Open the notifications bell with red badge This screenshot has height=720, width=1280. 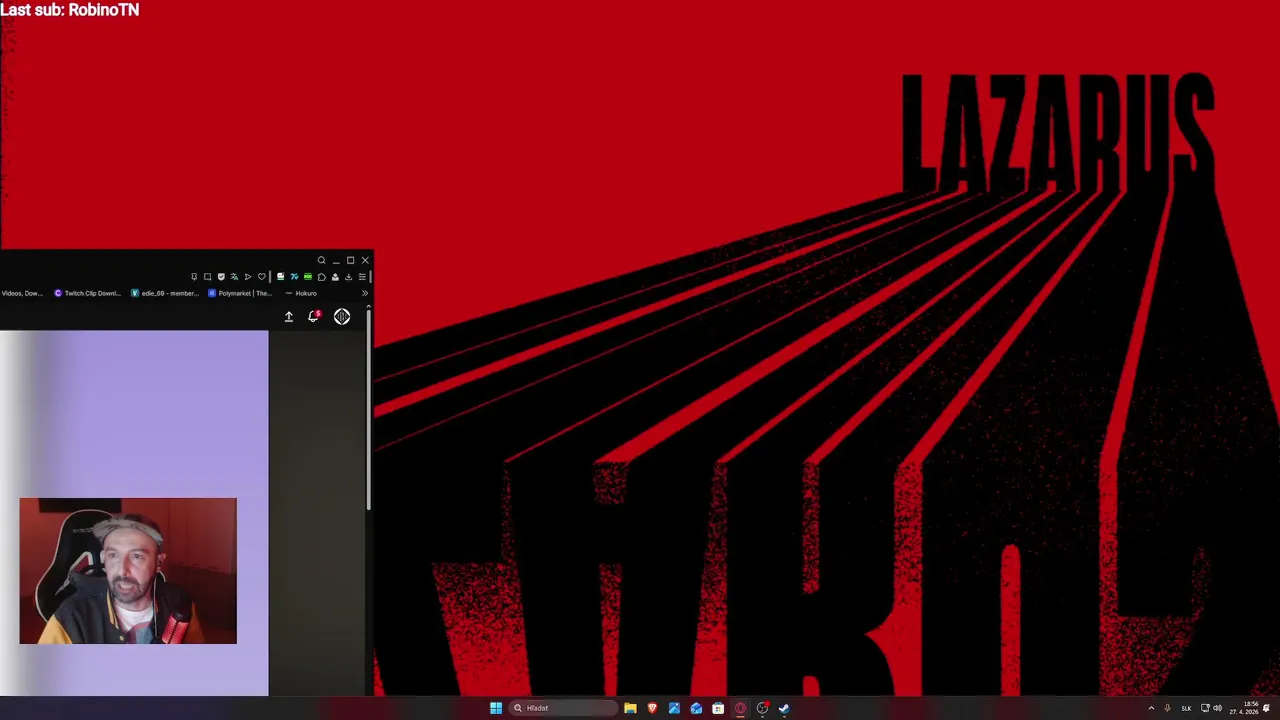314,316
